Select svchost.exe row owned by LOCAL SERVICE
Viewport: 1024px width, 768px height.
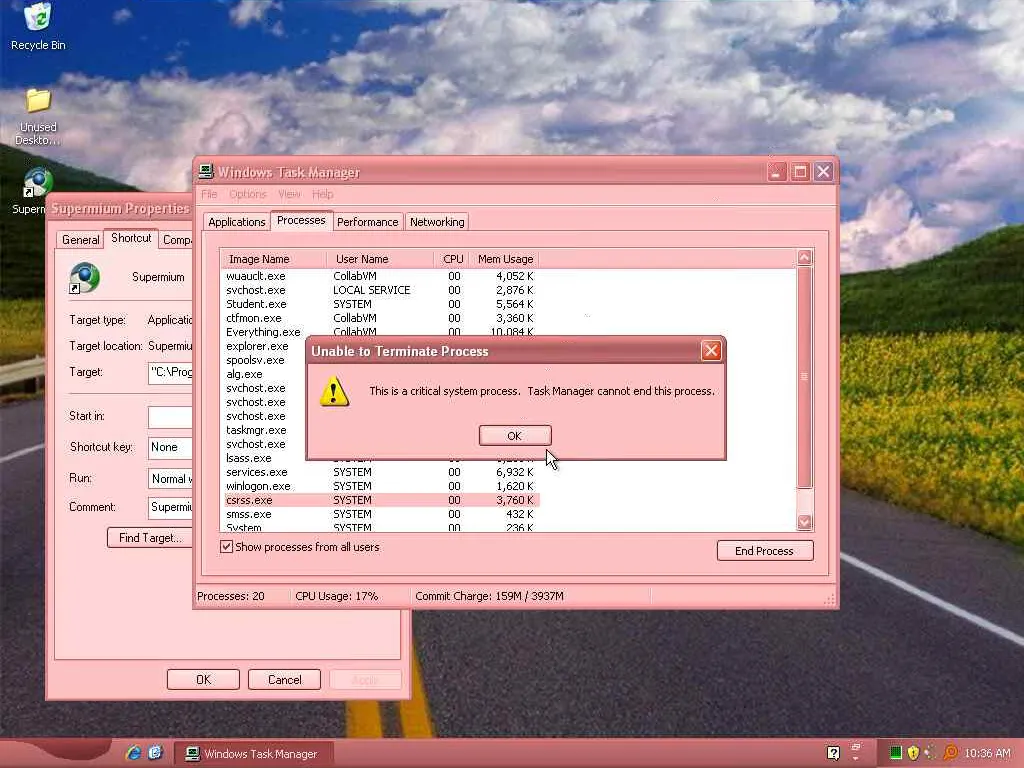click(x=381, y=290)
